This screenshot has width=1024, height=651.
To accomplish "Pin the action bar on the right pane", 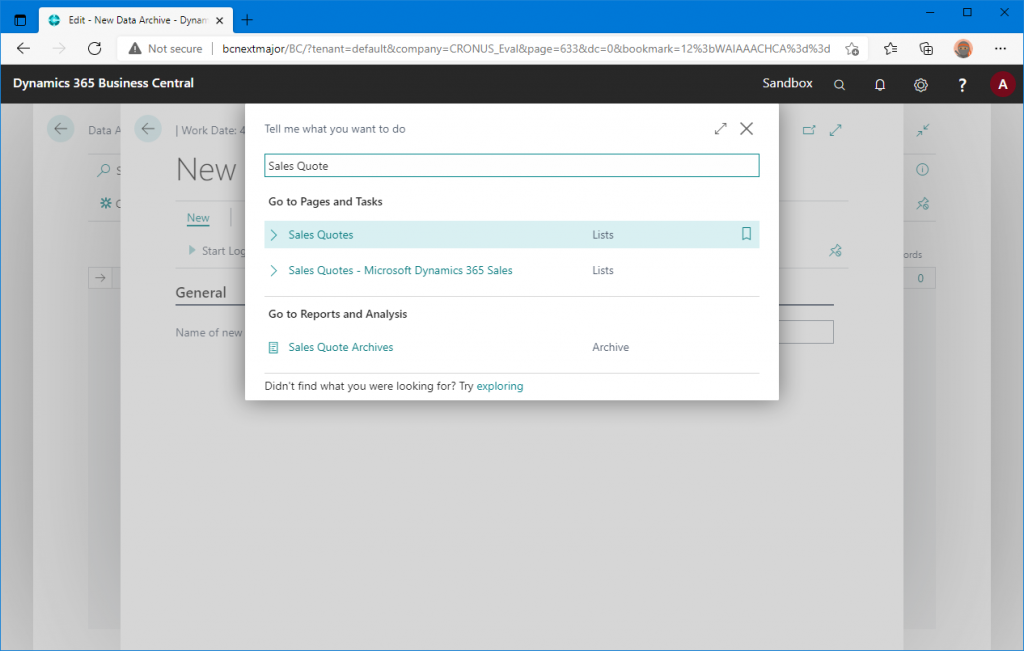I will tap(922, 204).
